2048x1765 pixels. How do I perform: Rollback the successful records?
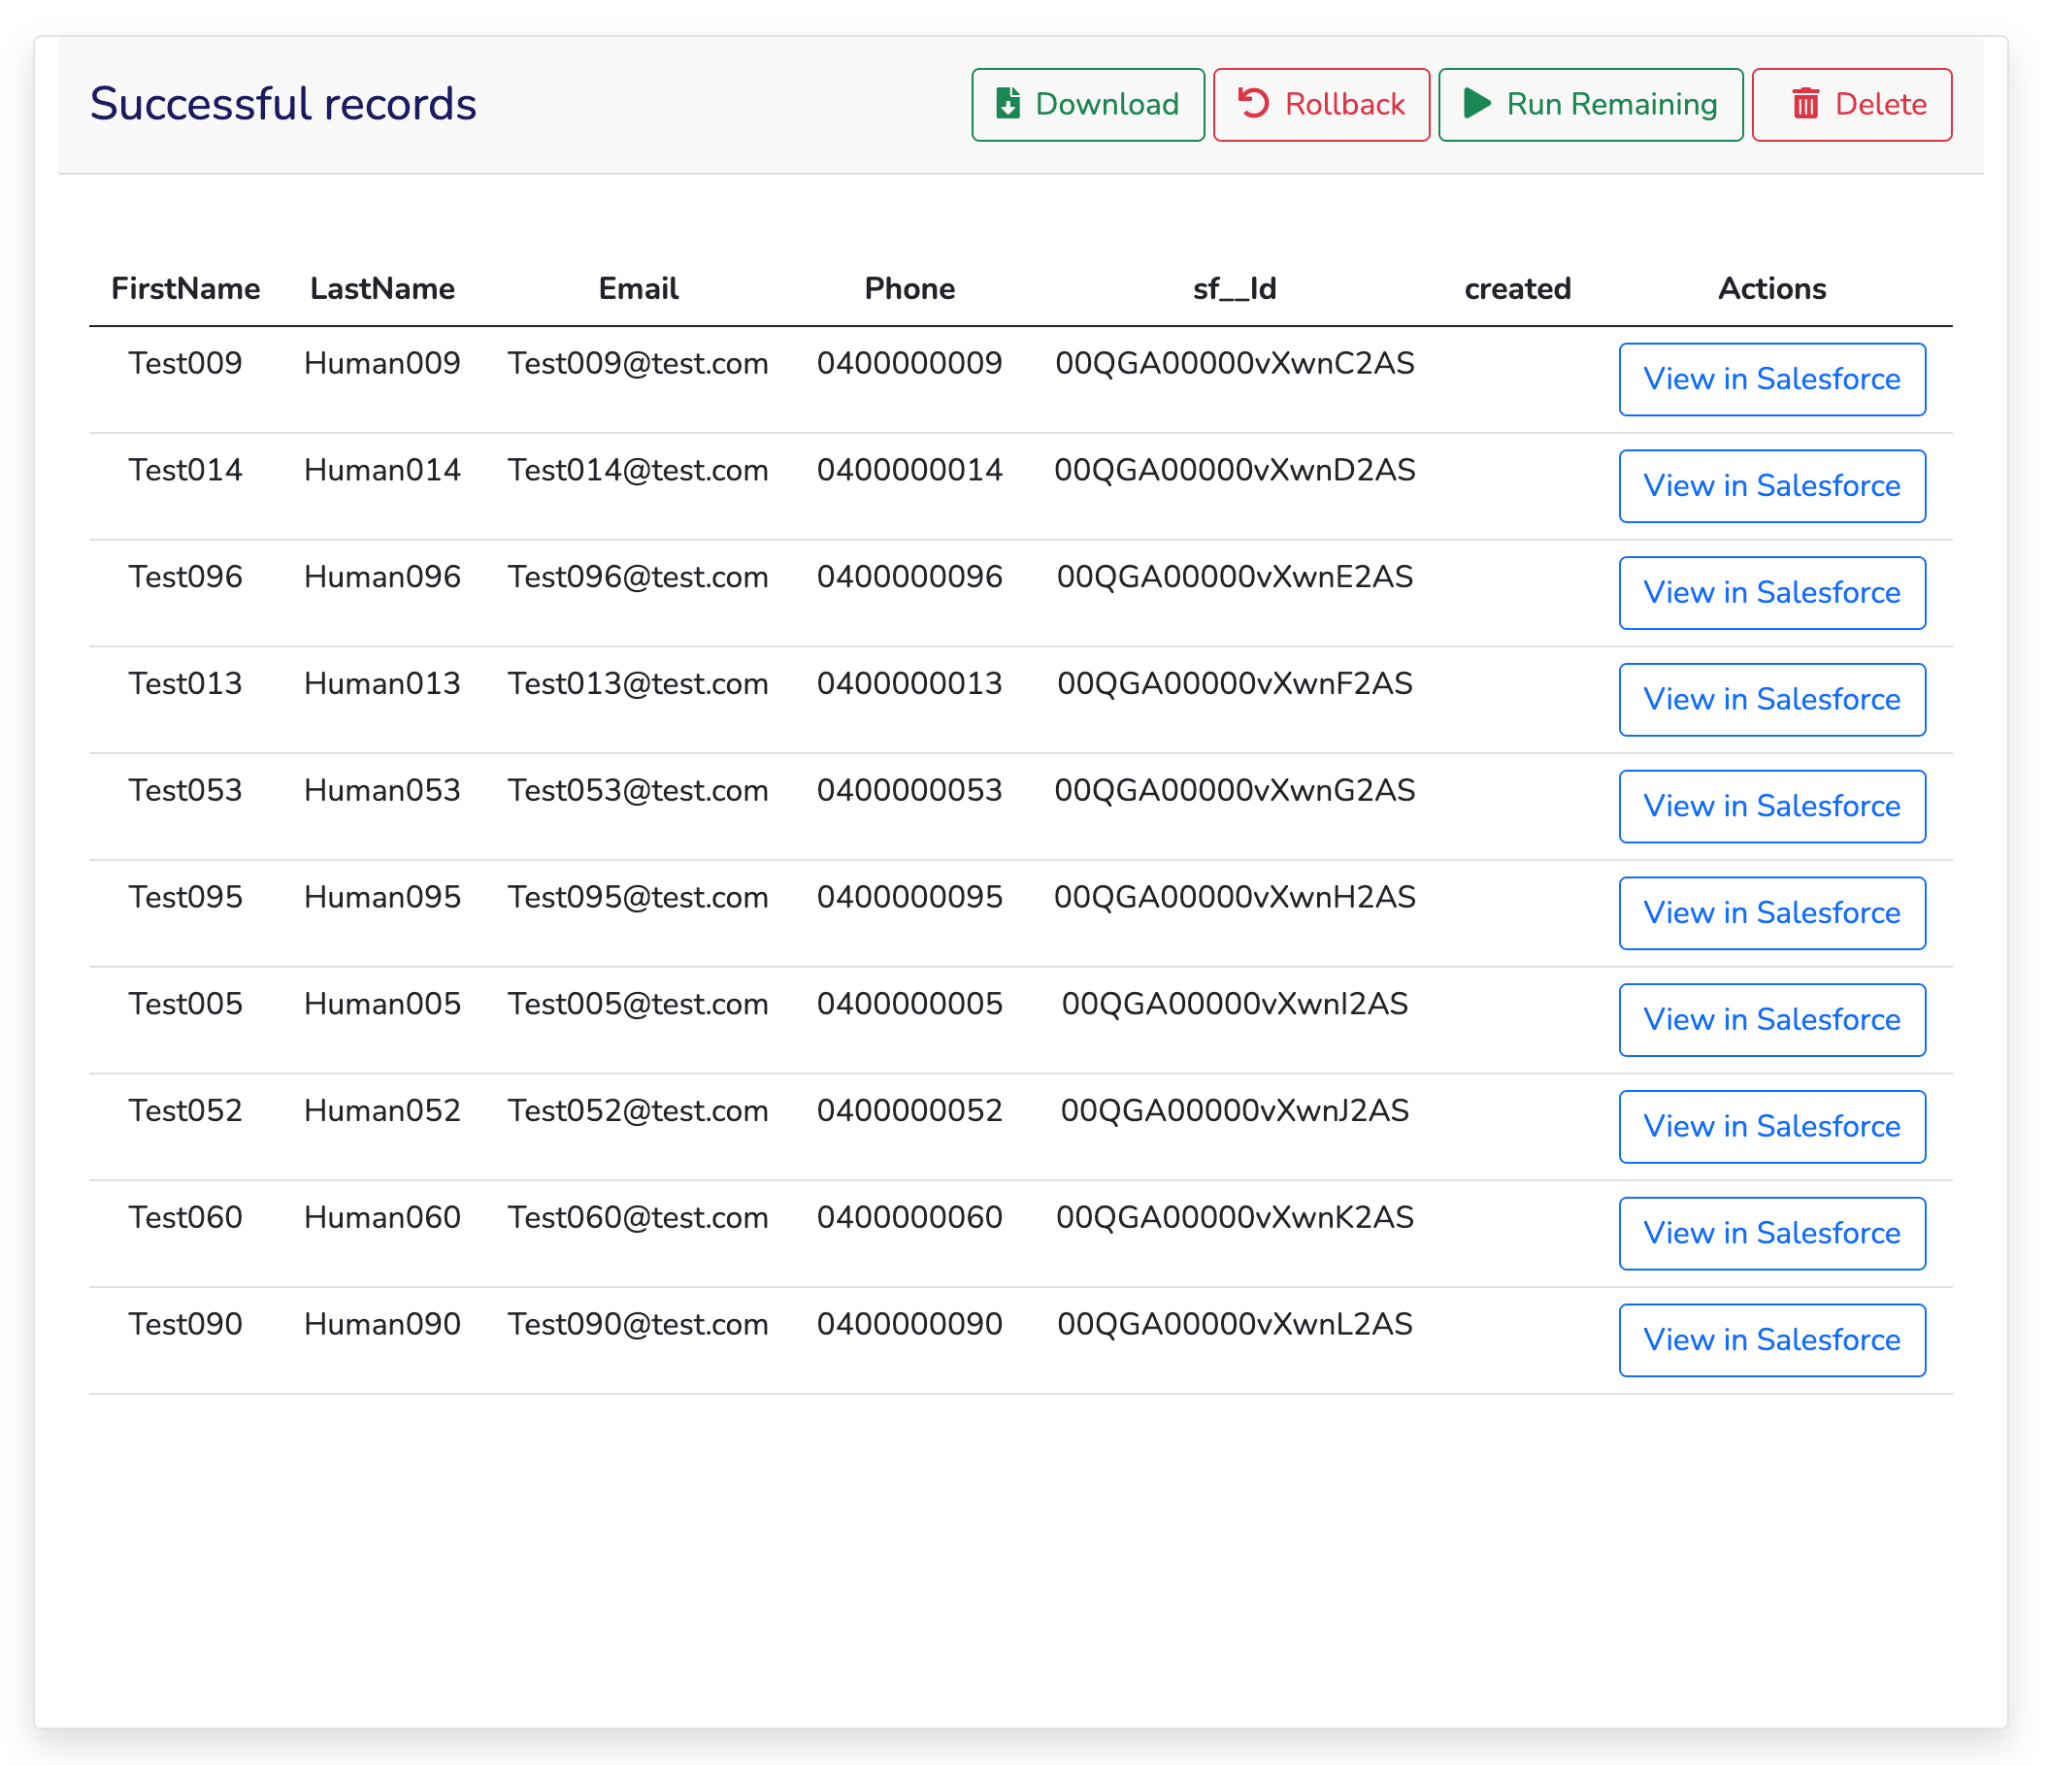1321,103
